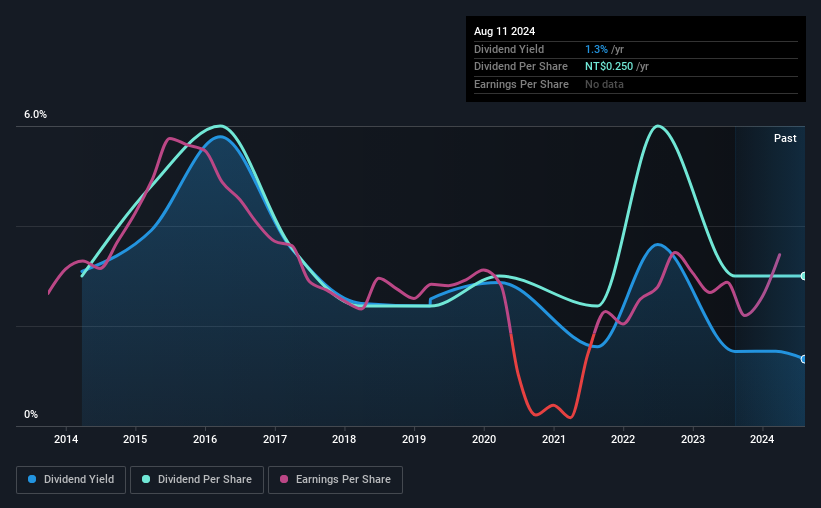Click the 0% y-axis label
The image size is (821, 508).
tap(31, 414)
